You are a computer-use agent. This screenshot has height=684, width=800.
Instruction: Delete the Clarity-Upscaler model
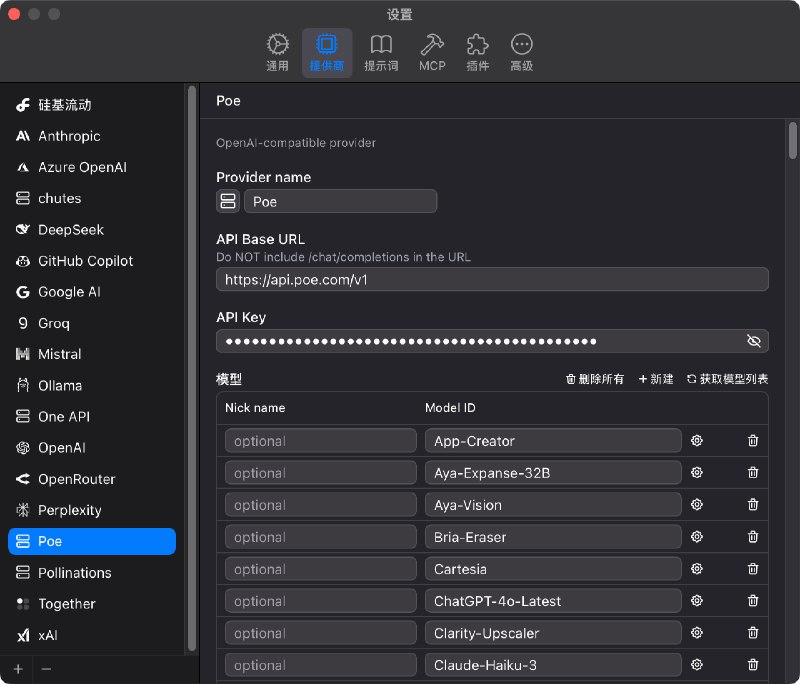click(x=753, y=633)
